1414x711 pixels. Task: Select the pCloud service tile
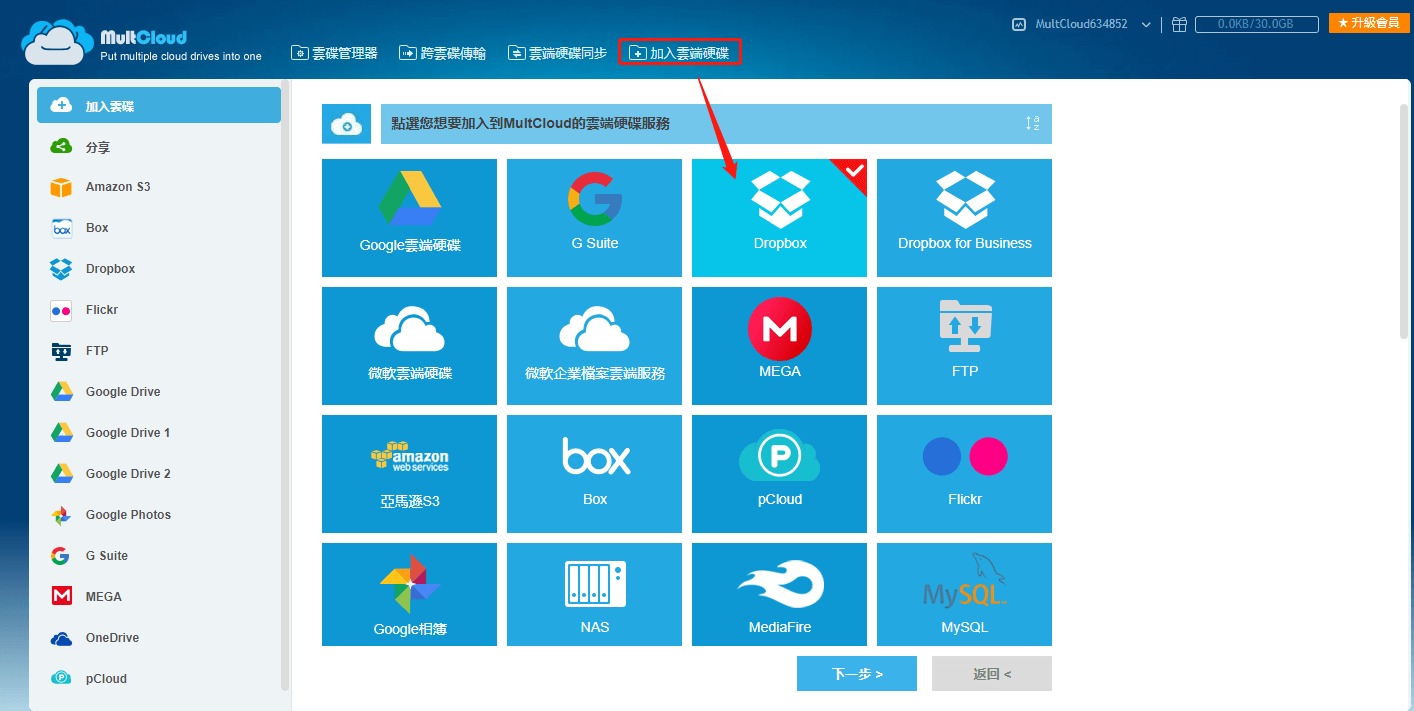(x=779, y=474)
